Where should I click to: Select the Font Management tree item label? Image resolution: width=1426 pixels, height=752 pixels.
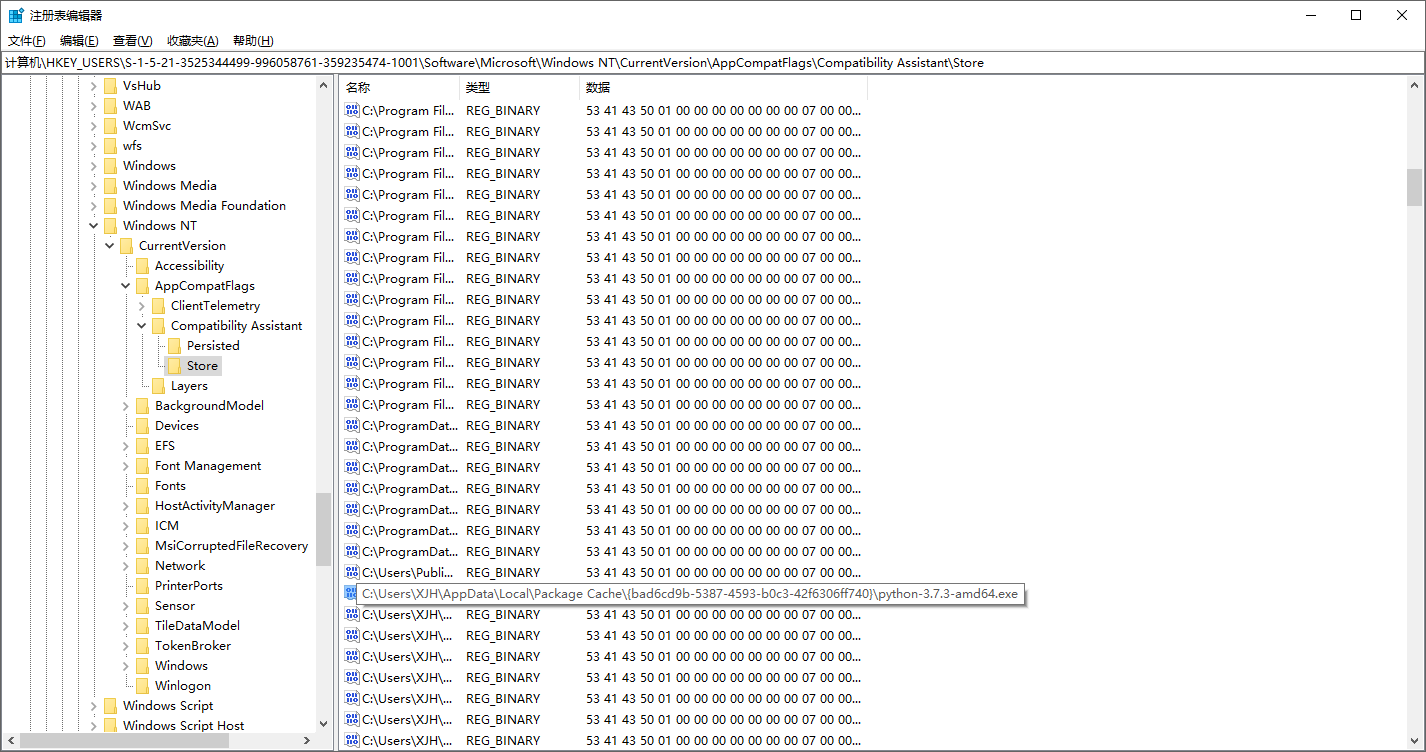tap(207, 466)
